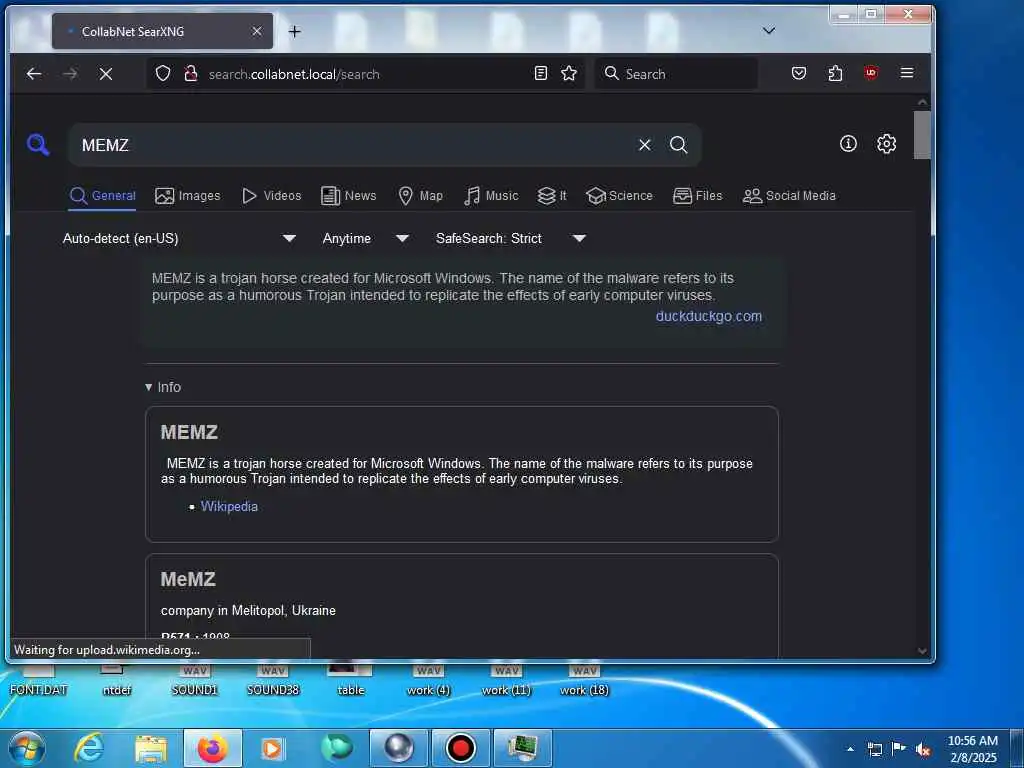Viewport: 1024px width, 768px height.
Task: Stop loading the page
Action: 106,74
